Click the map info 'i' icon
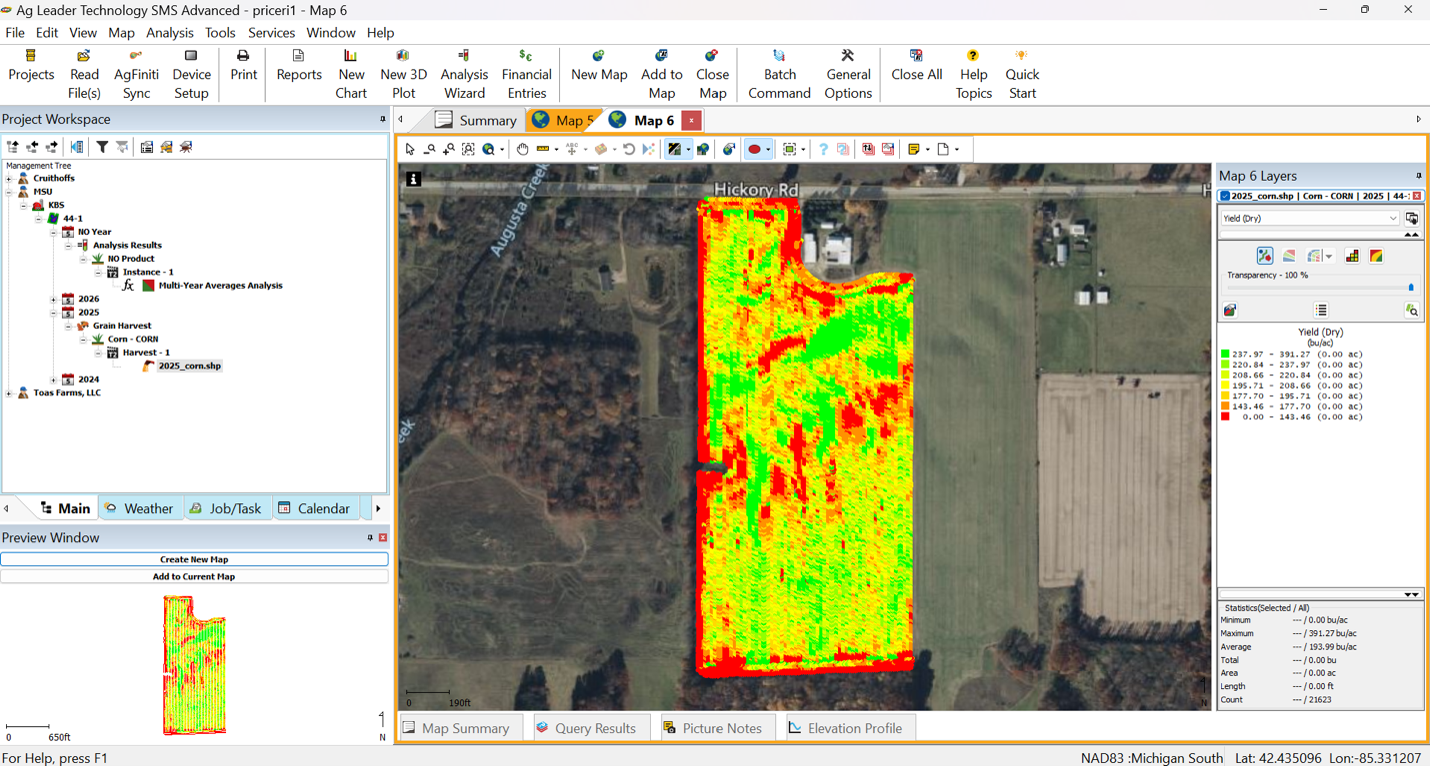 coord(413,179)
